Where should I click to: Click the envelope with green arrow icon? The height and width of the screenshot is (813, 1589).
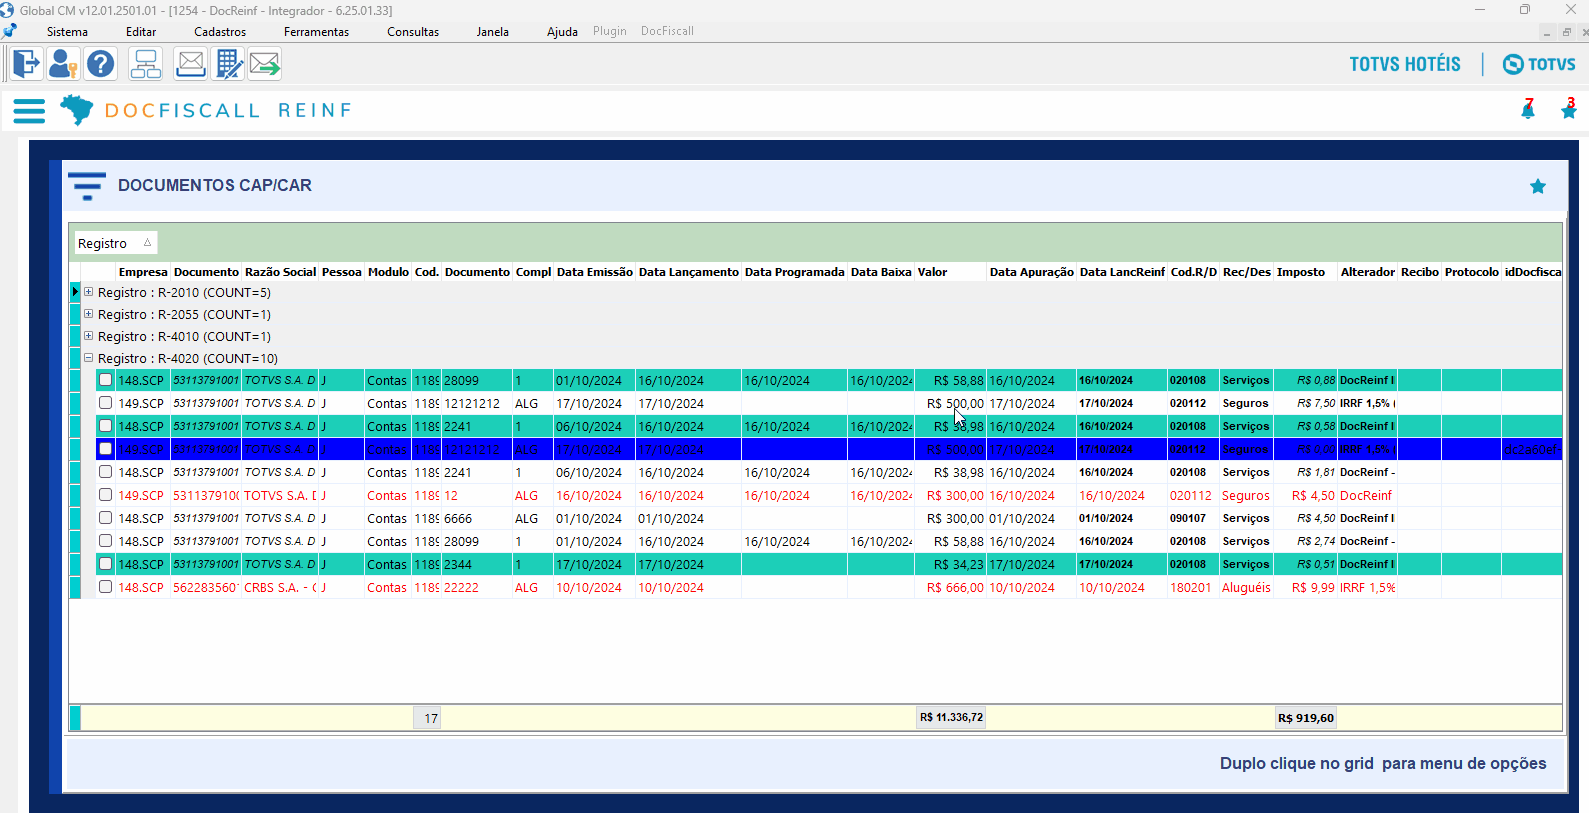pos(265,64)
